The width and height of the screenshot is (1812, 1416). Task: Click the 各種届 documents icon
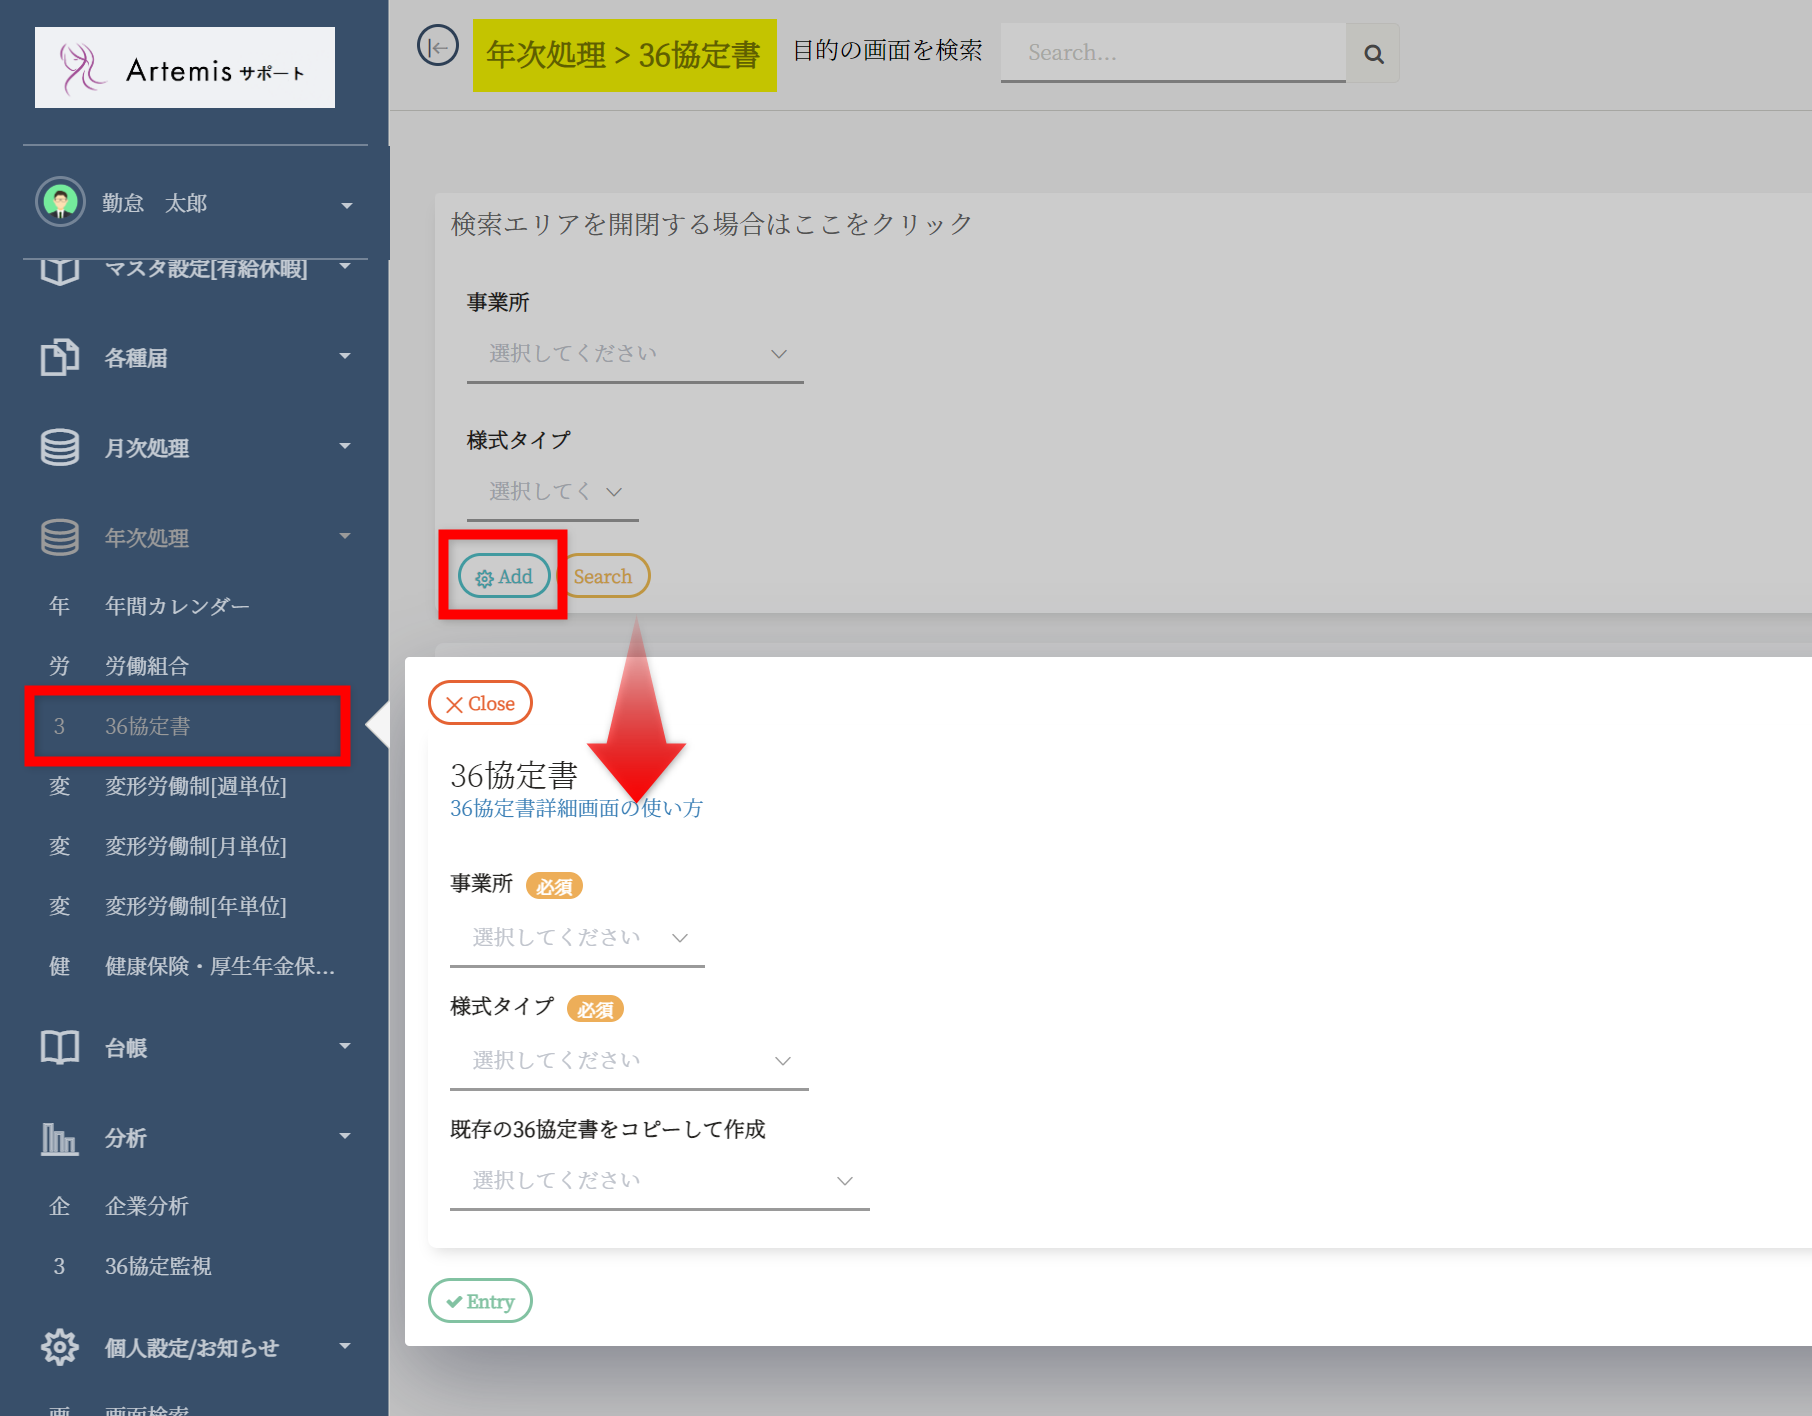pyautogui.click(x=60, y=357)
